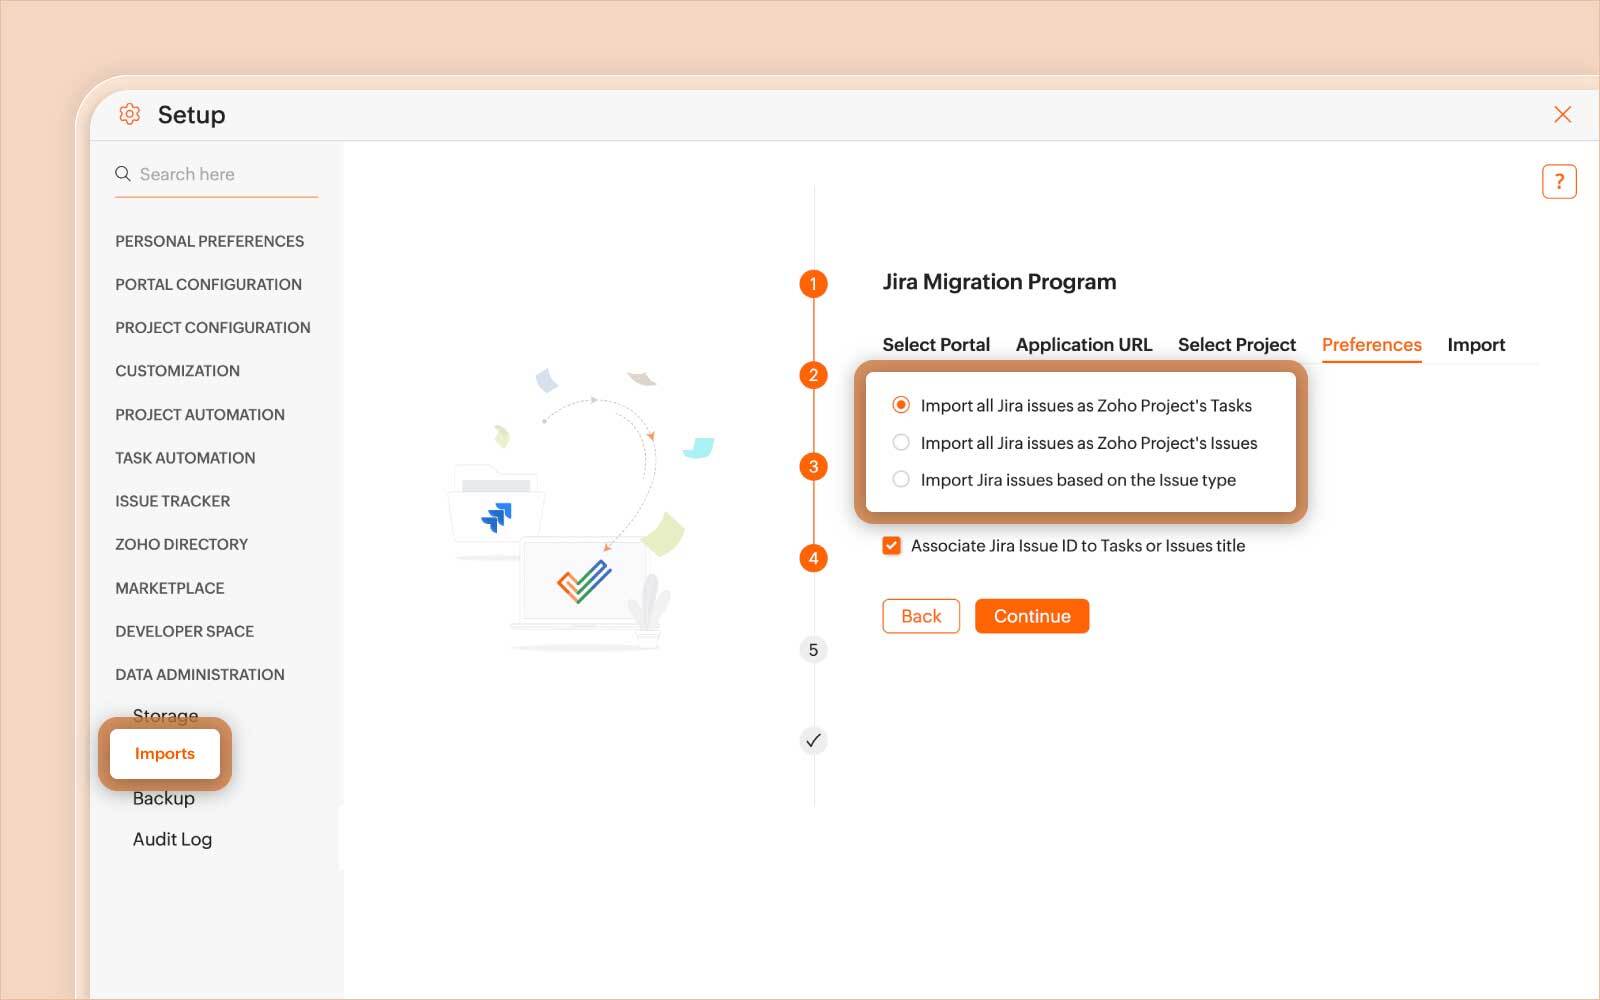Expand CUSTOMIZATION section

click(177, 371)
